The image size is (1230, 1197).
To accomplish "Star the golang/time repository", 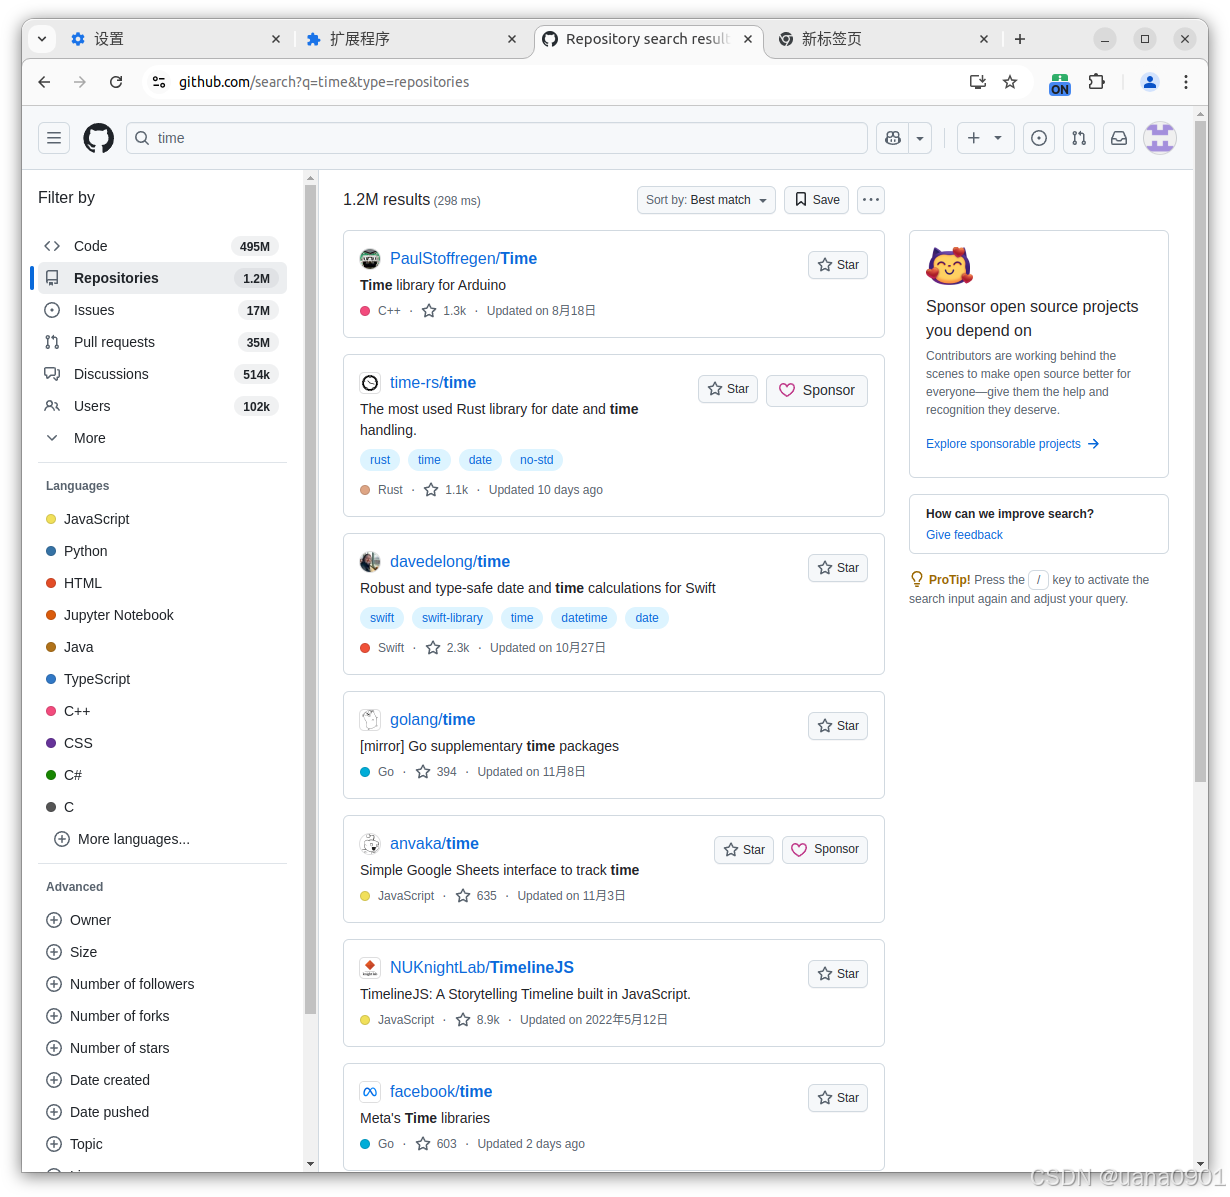I will pos(838,726).
